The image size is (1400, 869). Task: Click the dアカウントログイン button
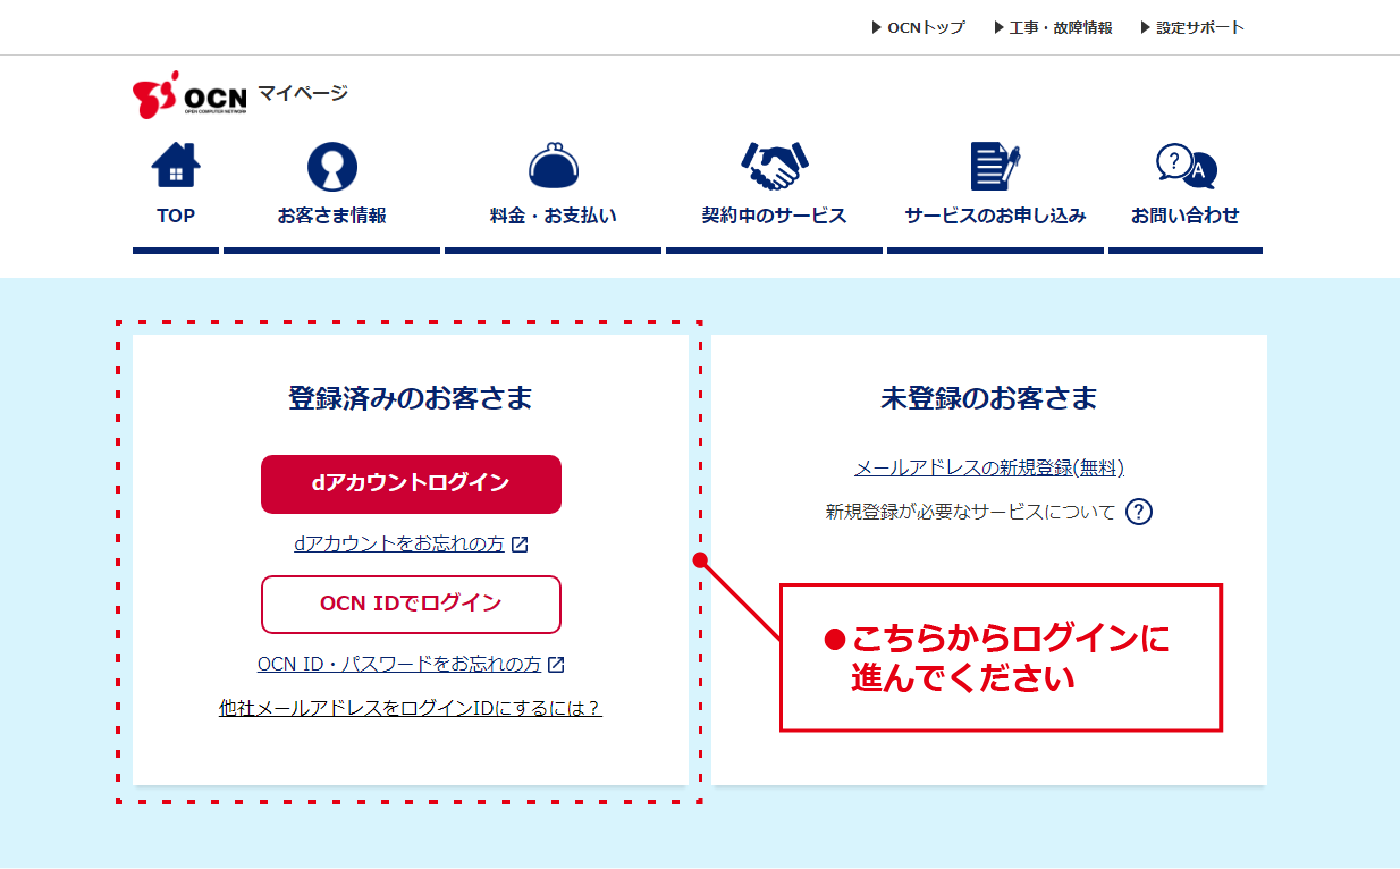tap(411, 484)
